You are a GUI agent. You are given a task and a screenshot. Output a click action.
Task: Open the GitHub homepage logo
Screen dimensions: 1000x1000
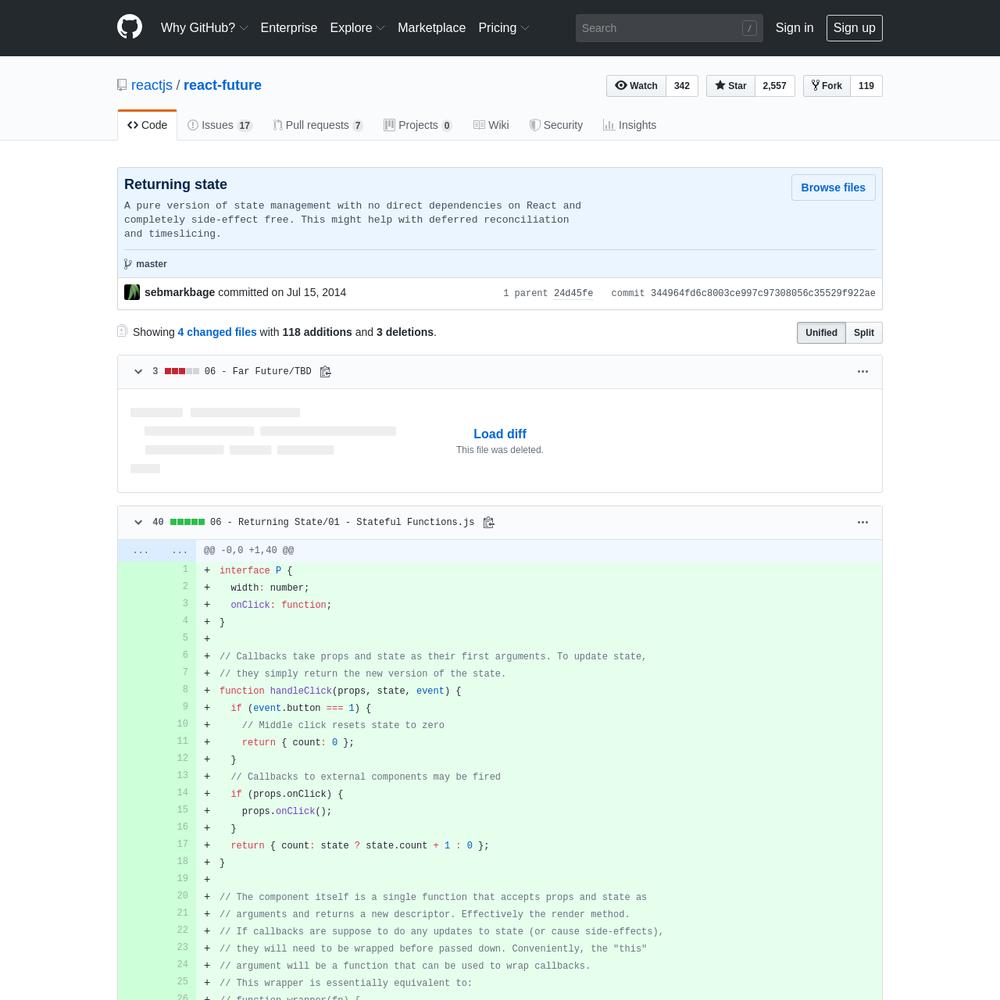coord(129,27)
